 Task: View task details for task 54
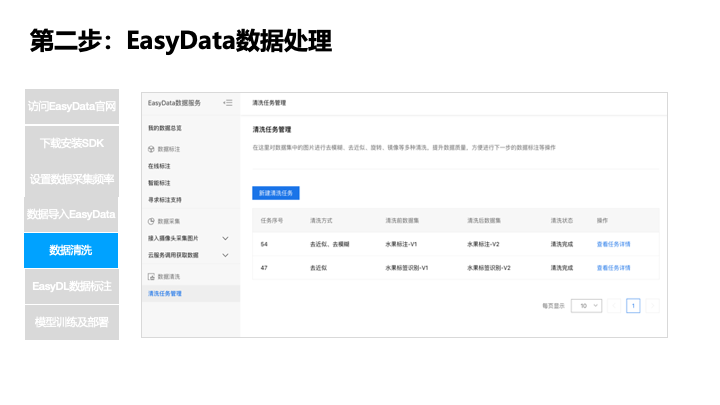[x=613, y=244]
